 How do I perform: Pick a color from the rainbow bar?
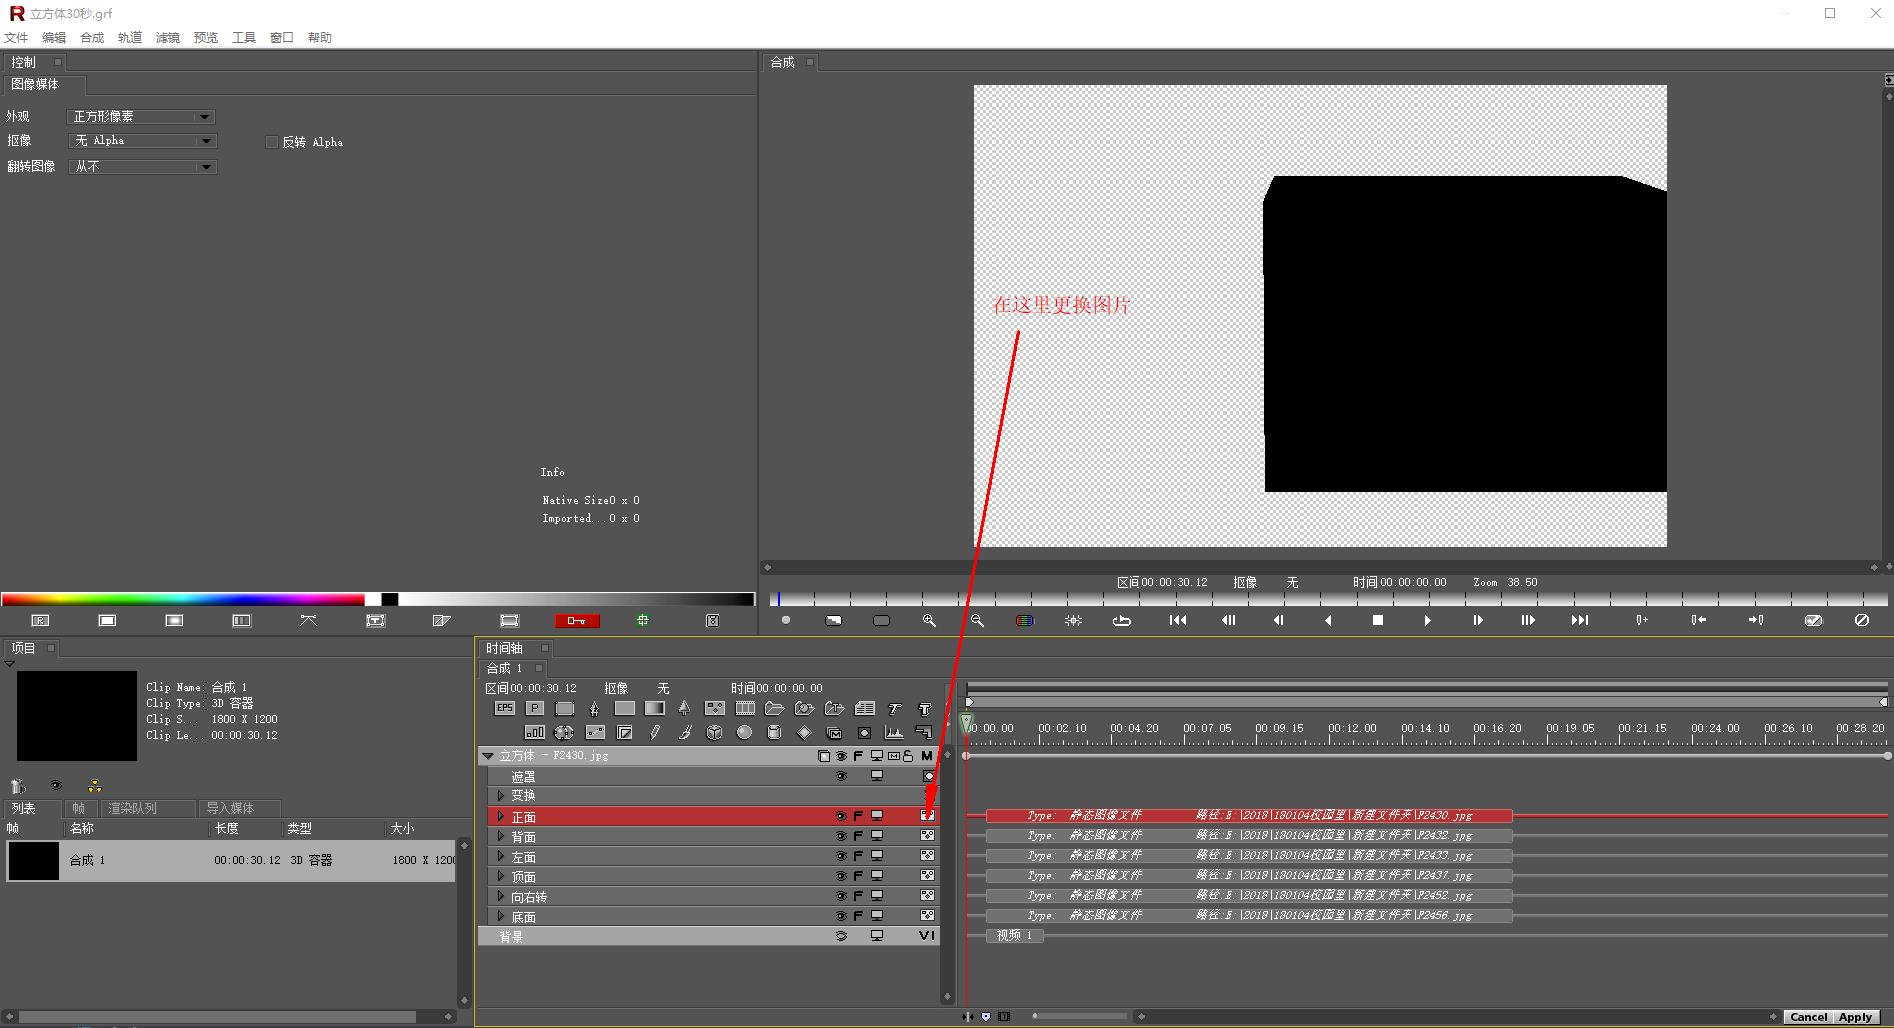183,599
